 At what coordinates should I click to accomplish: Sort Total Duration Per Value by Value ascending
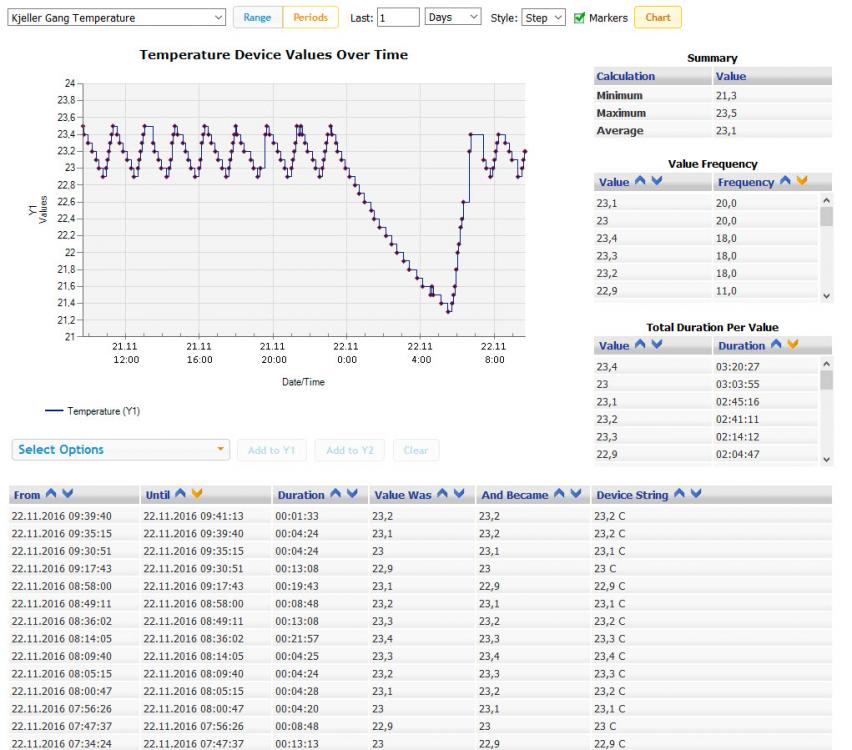click(639, 346)
